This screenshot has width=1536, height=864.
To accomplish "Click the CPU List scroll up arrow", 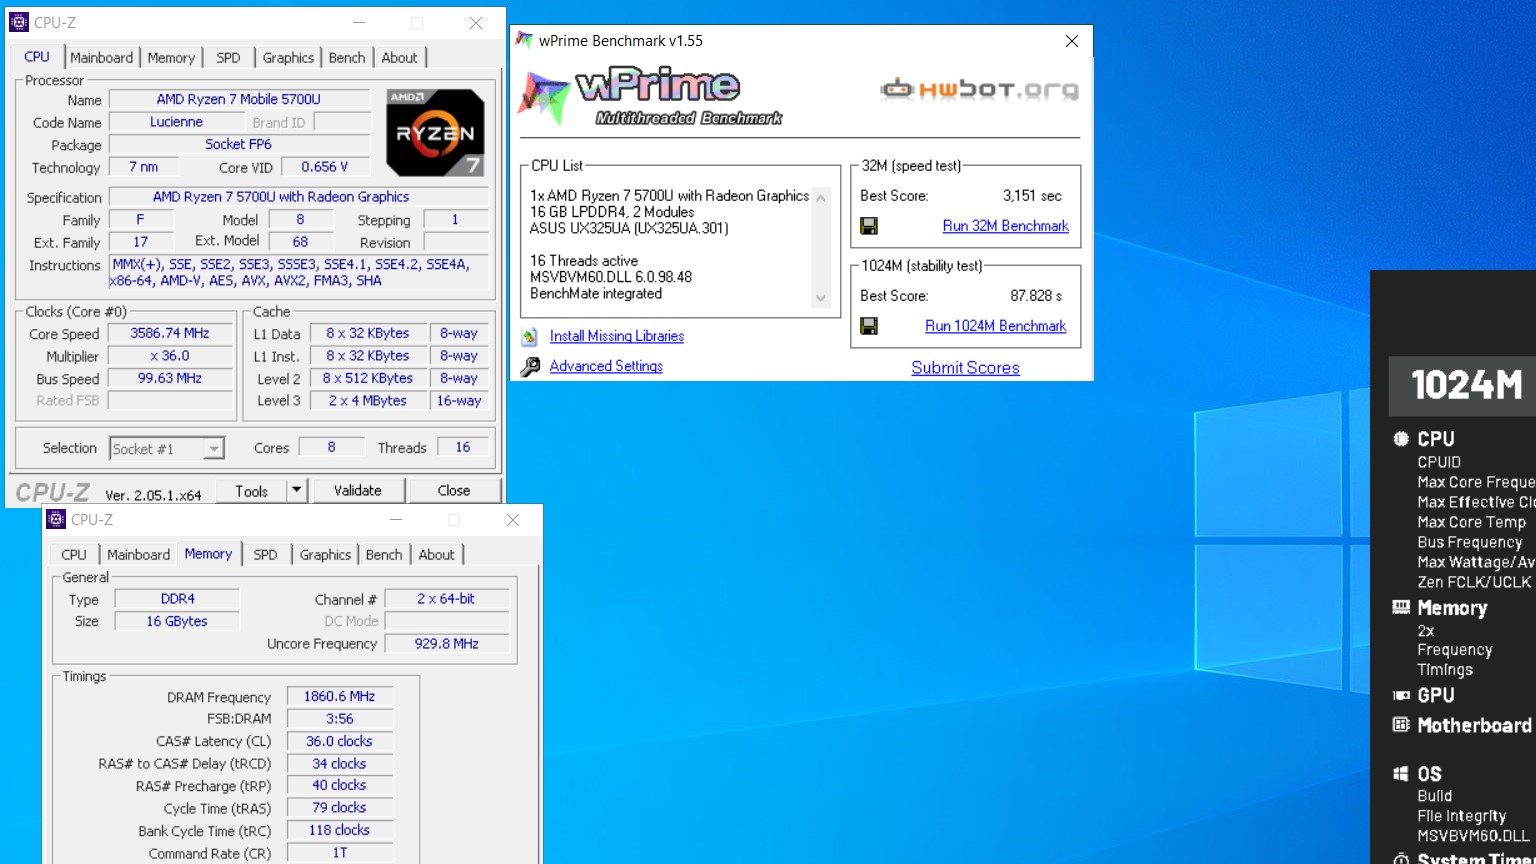I will tap(821, 198).
